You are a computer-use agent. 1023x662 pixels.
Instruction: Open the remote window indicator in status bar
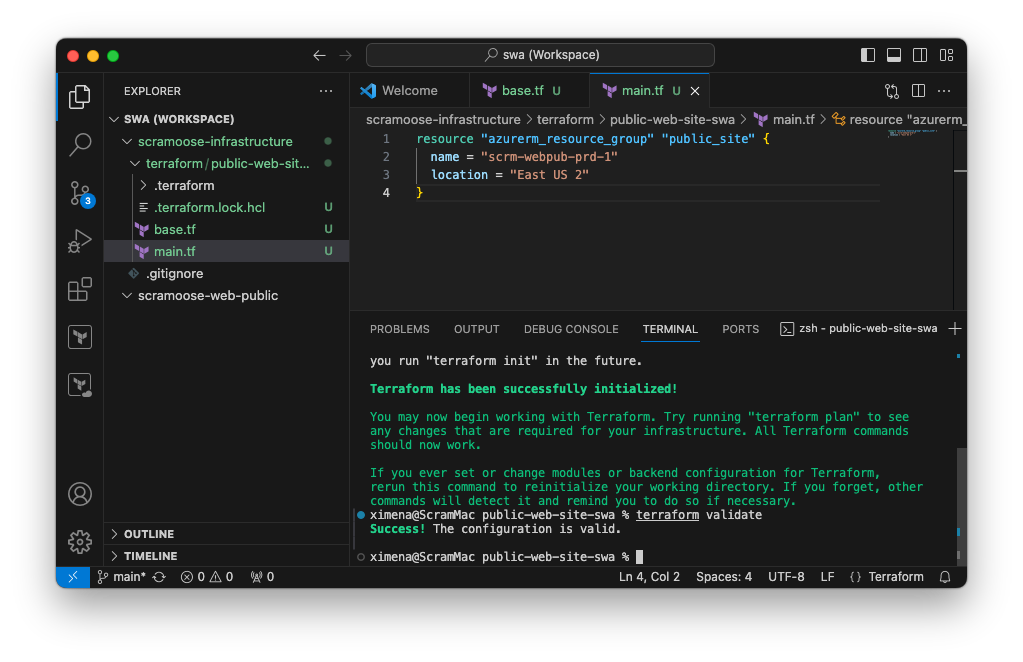(73, 577)
